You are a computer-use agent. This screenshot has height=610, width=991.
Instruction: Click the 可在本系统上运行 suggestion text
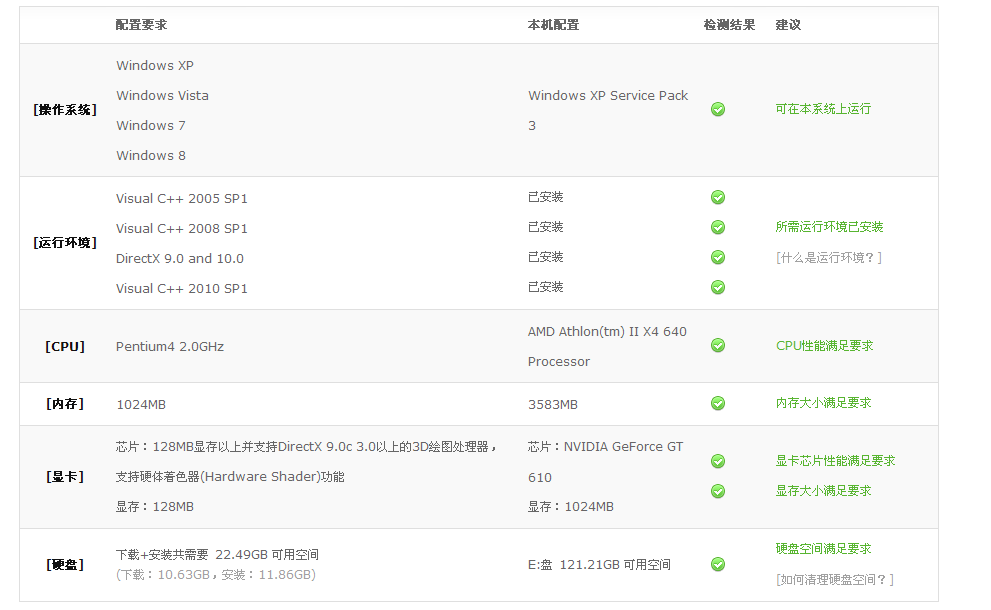[x=823, y=109]
